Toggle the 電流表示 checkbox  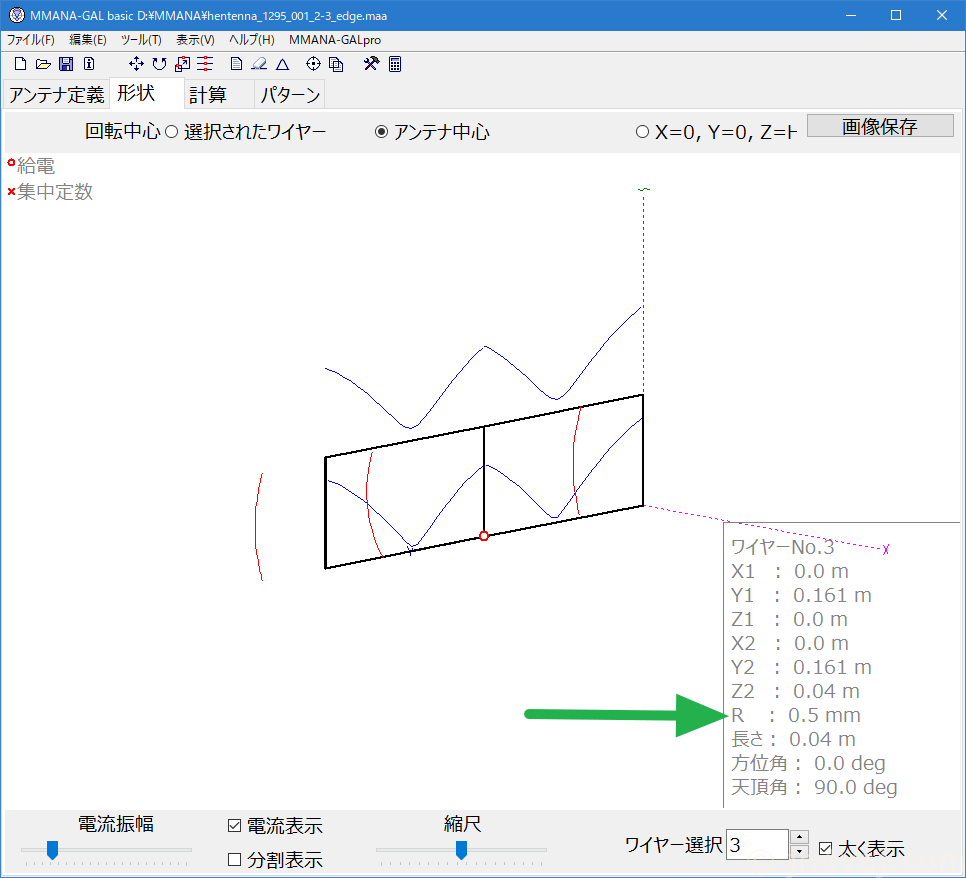[x=234, y=826]
